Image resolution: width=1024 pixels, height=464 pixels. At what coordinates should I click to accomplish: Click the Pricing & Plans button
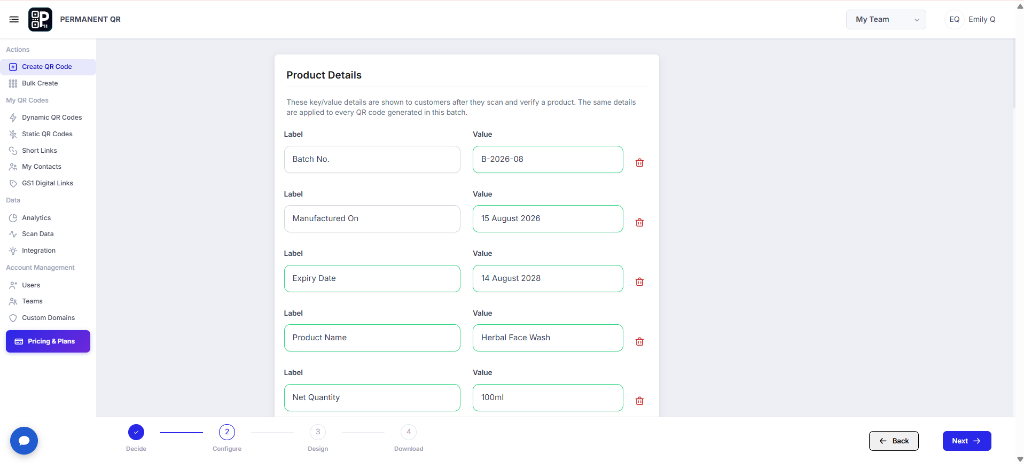48,341
